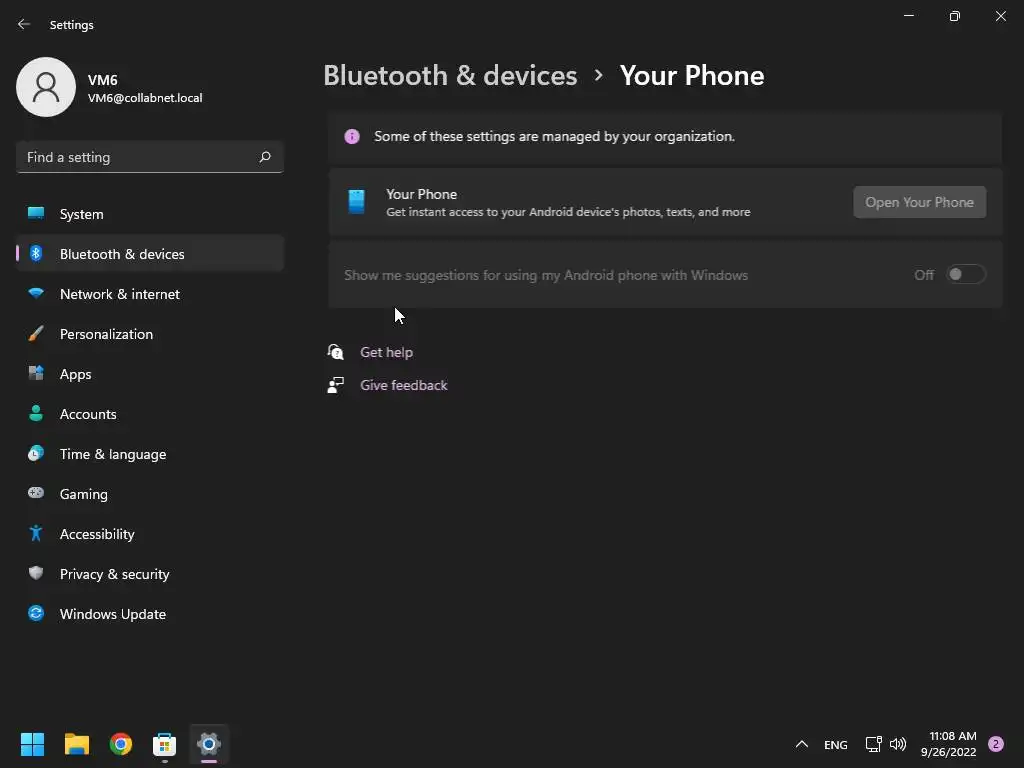
Task: Select Accounts in the sidebar
Action: point(150,413)
